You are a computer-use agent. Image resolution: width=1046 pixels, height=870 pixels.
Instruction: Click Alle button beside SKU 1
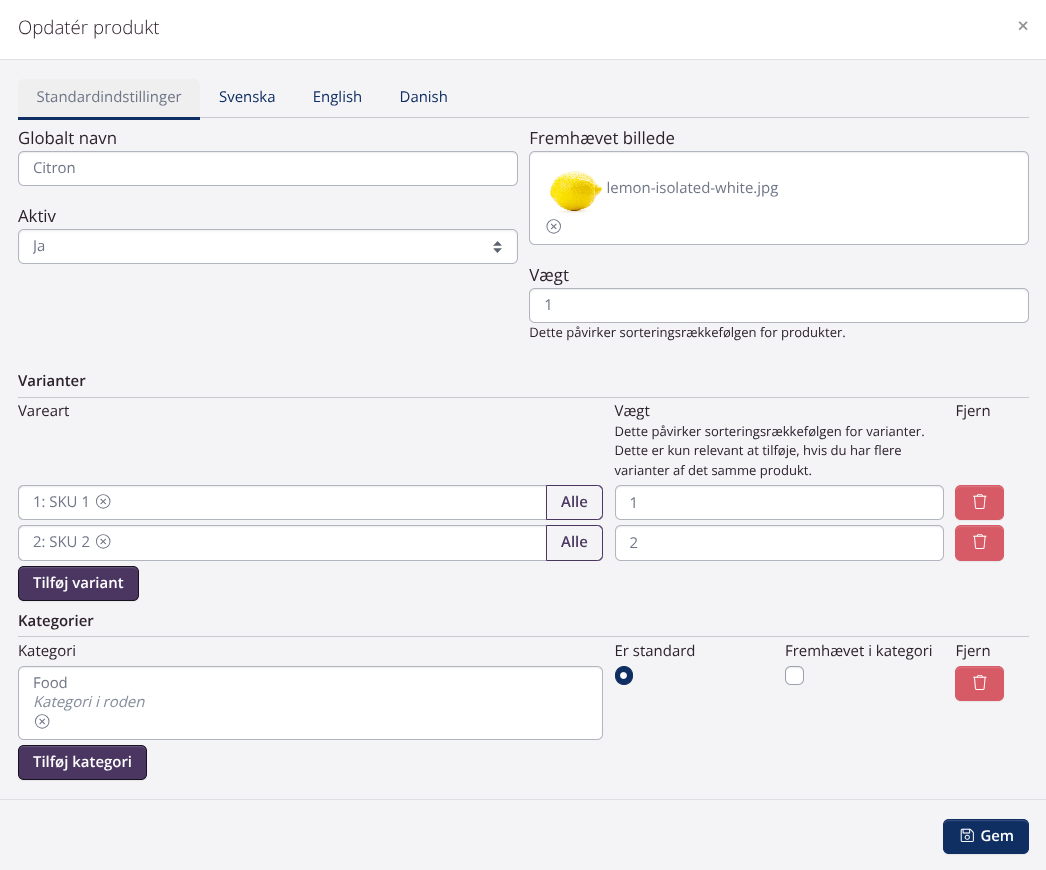tap(574, 502)
